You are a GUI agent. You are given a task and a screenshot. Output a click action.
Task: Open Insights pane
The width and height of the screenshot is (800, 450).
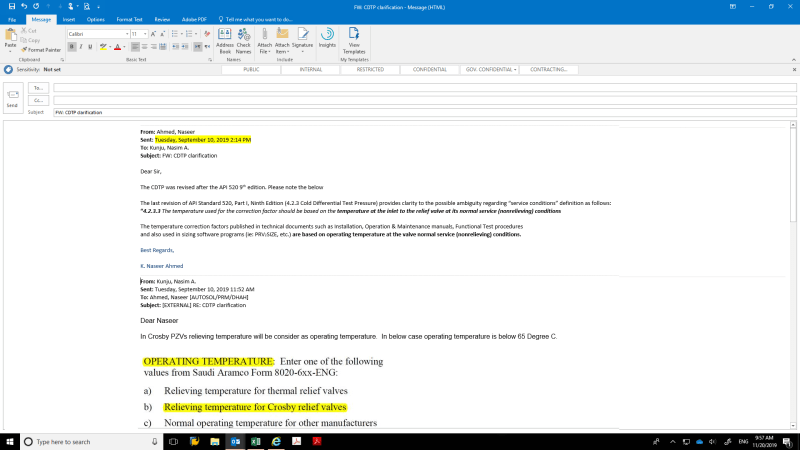[x=327, y=38]
